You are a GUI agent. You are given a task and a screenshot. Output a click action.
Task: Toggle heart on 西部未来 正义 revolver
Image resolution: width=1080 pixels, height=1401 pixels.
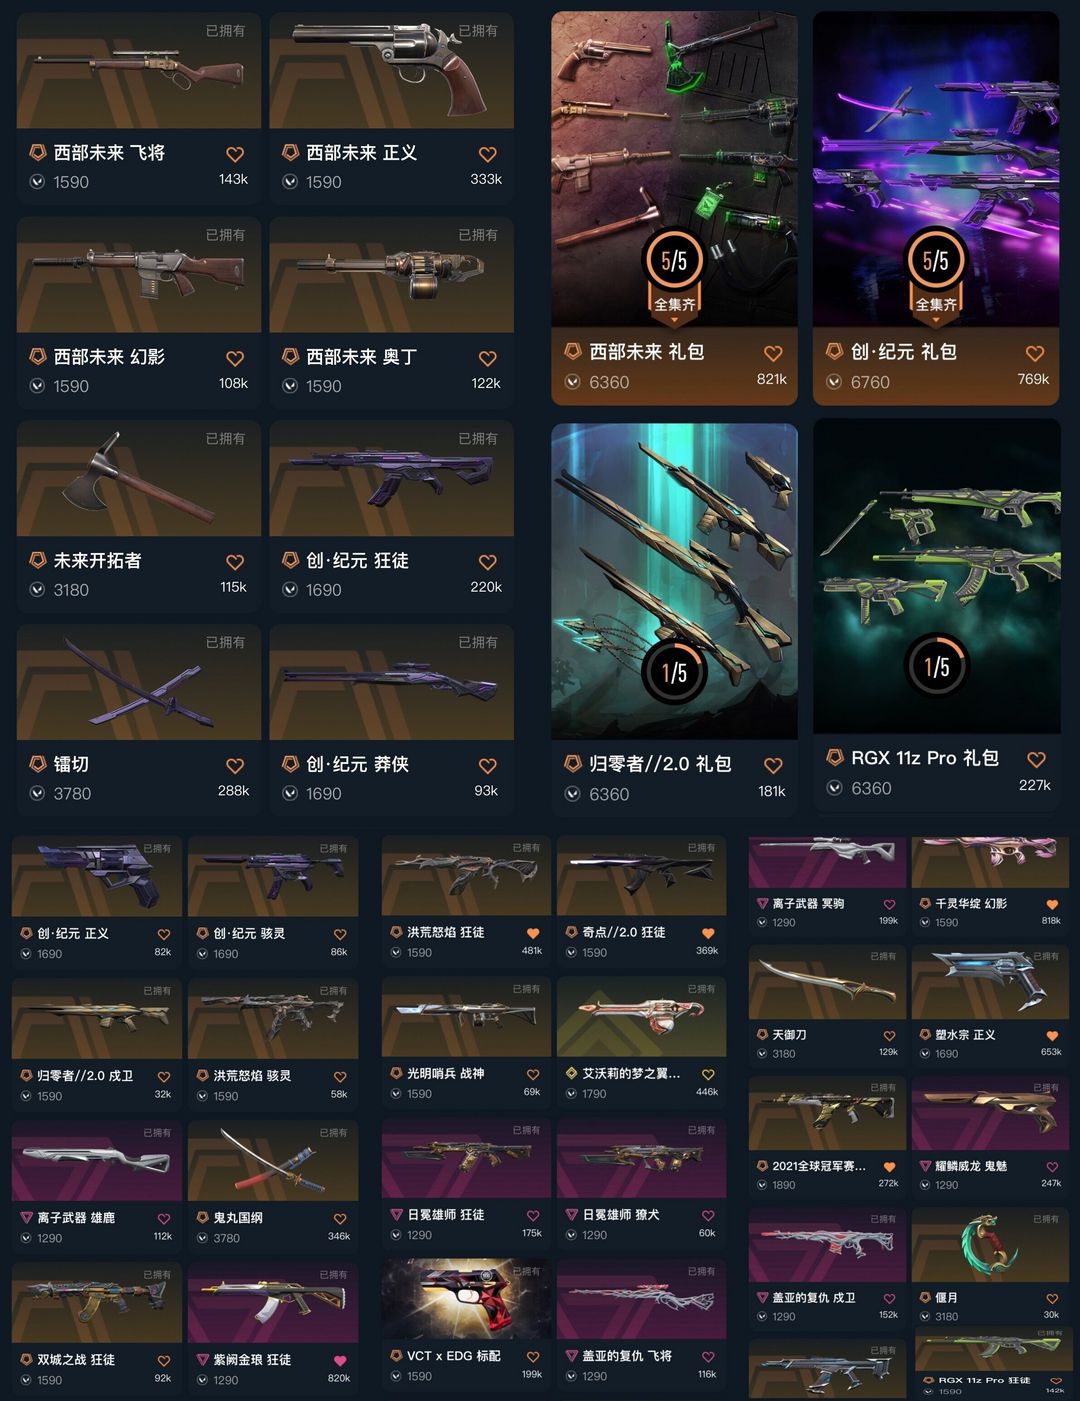(x=488, y=155)
